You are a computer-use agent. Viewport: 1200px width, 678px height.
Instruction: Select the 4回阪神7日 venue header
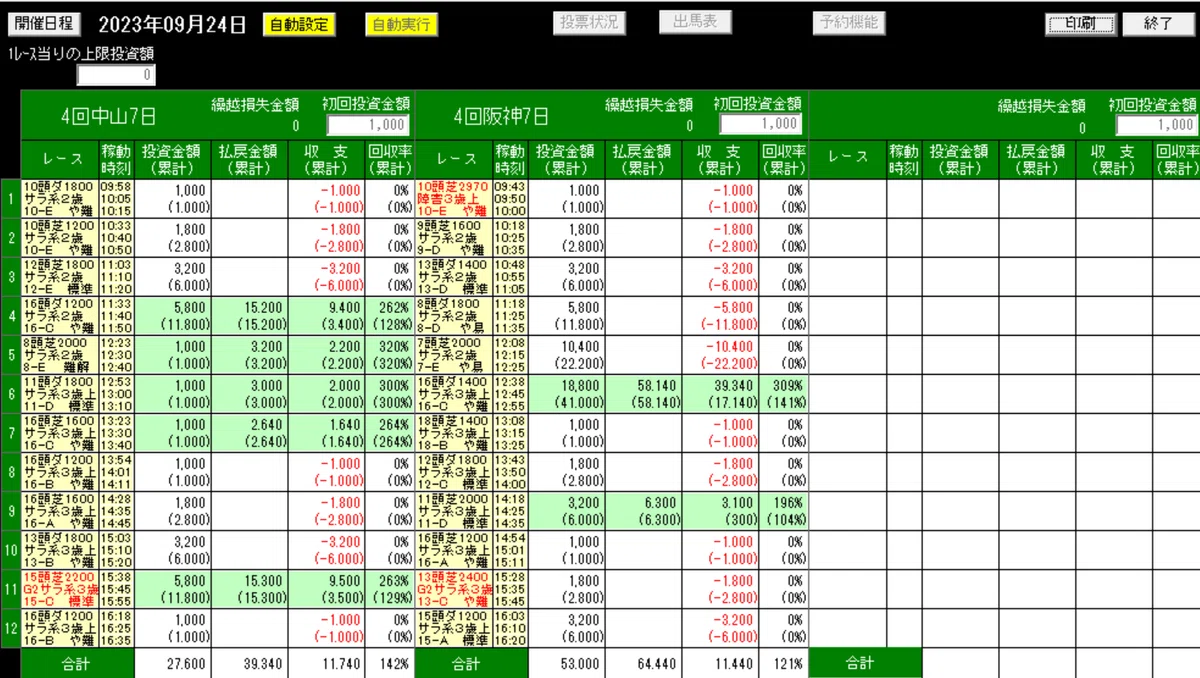pos(500,116)
